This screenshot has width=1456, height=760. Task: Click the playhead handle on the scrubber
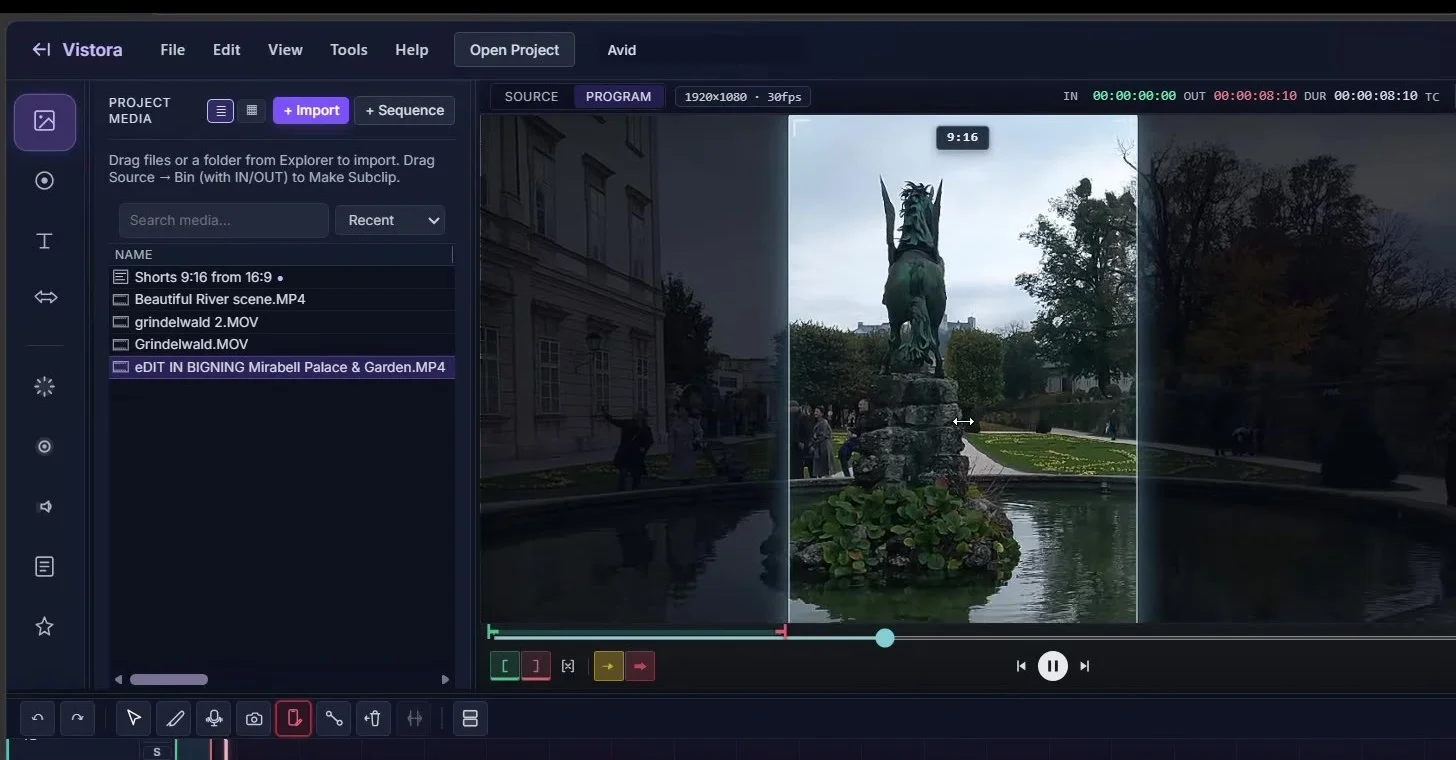click(885, 638)
